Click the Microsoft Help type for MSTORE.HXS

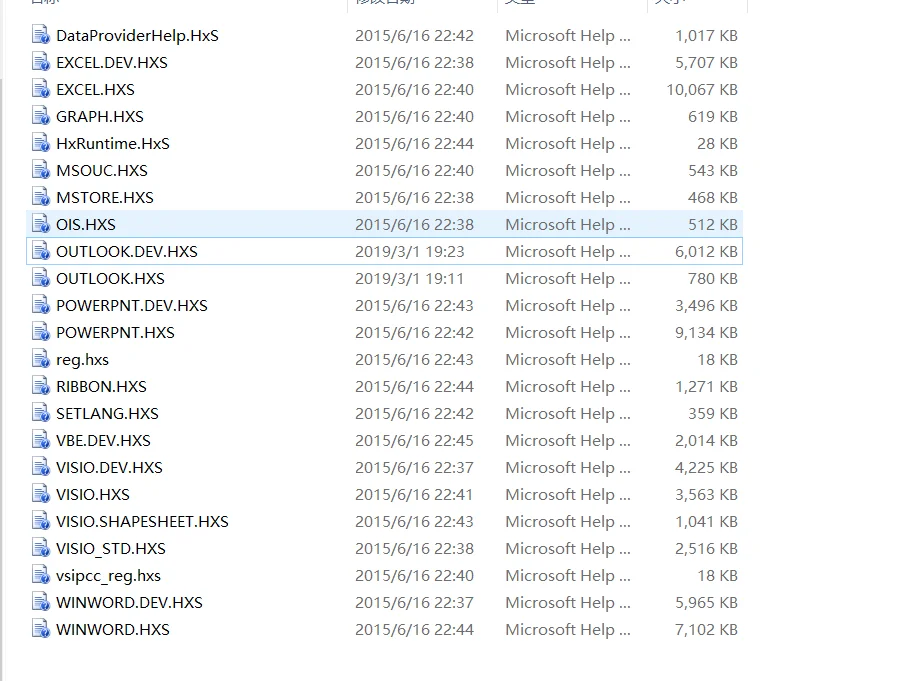tap(568, 198)
